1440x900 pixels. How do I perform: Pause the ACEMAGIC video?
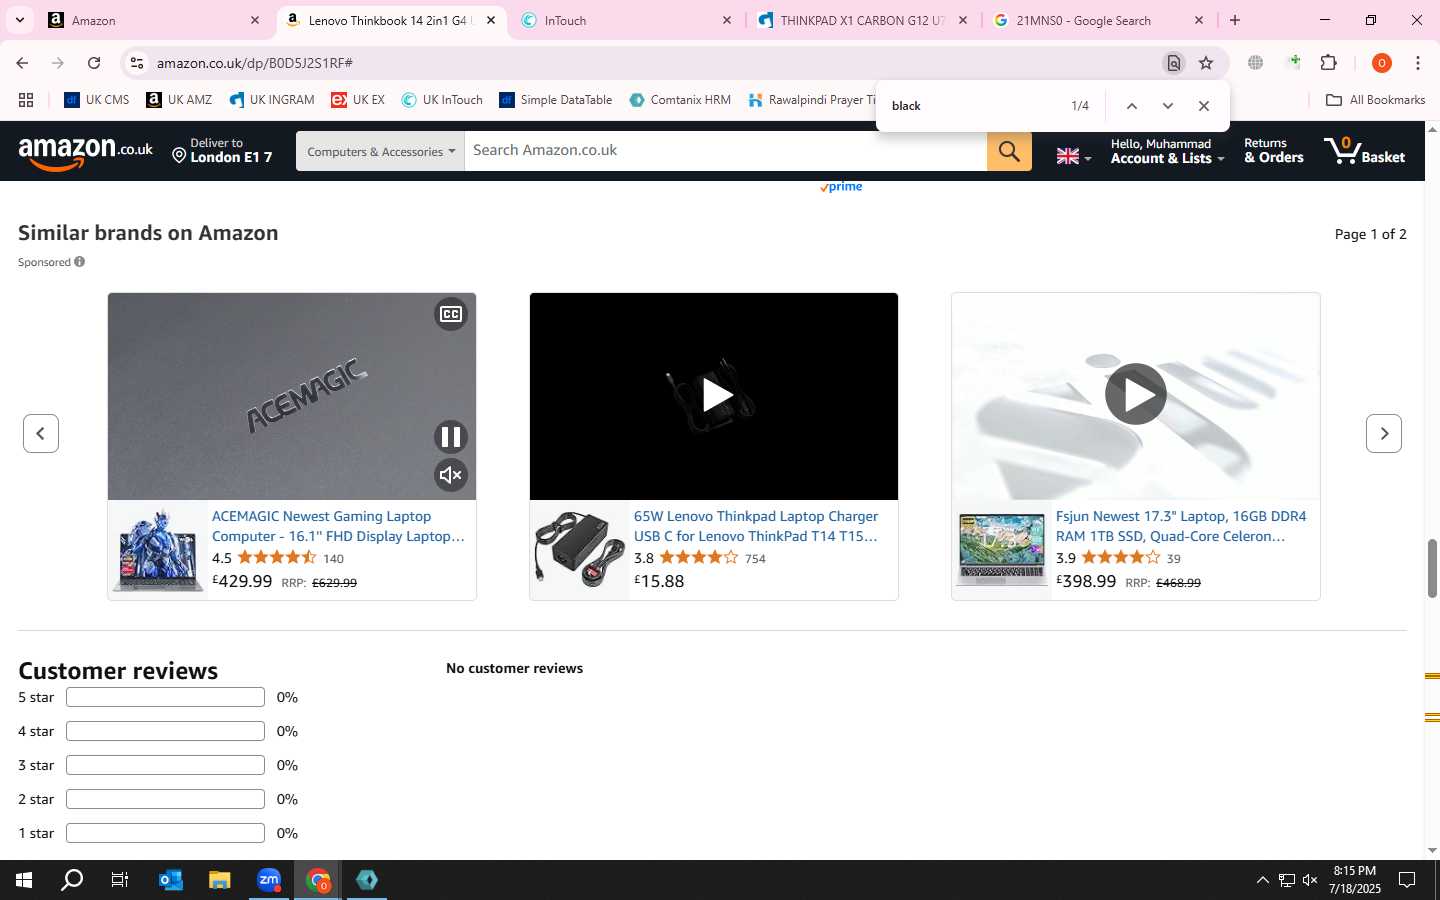[x=451, y=437]
